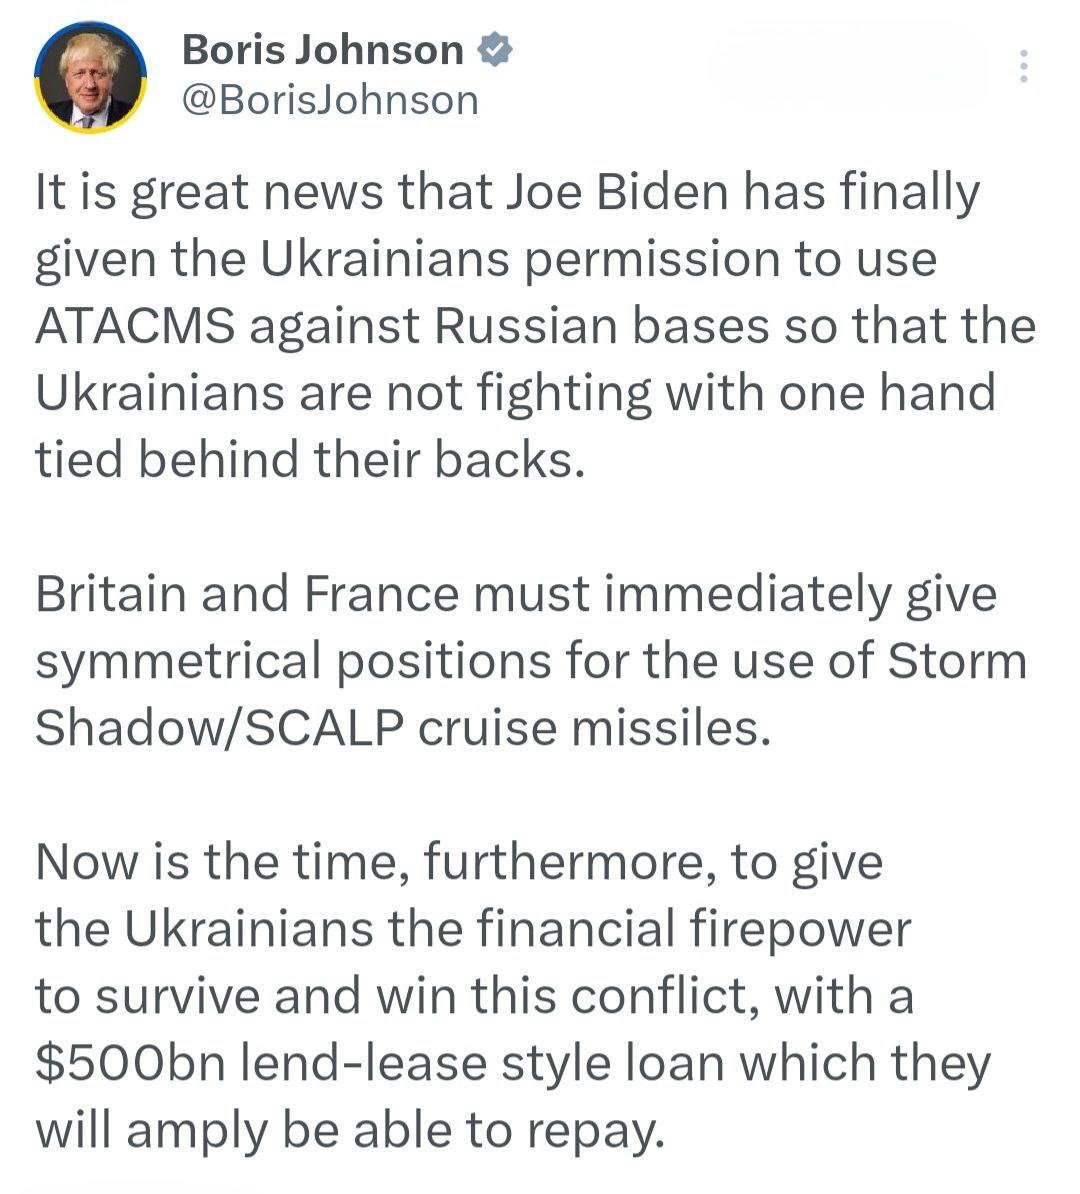Click the display name Boris Johnson
This screenshot has width=1080, height=1194.
[322, 50]
